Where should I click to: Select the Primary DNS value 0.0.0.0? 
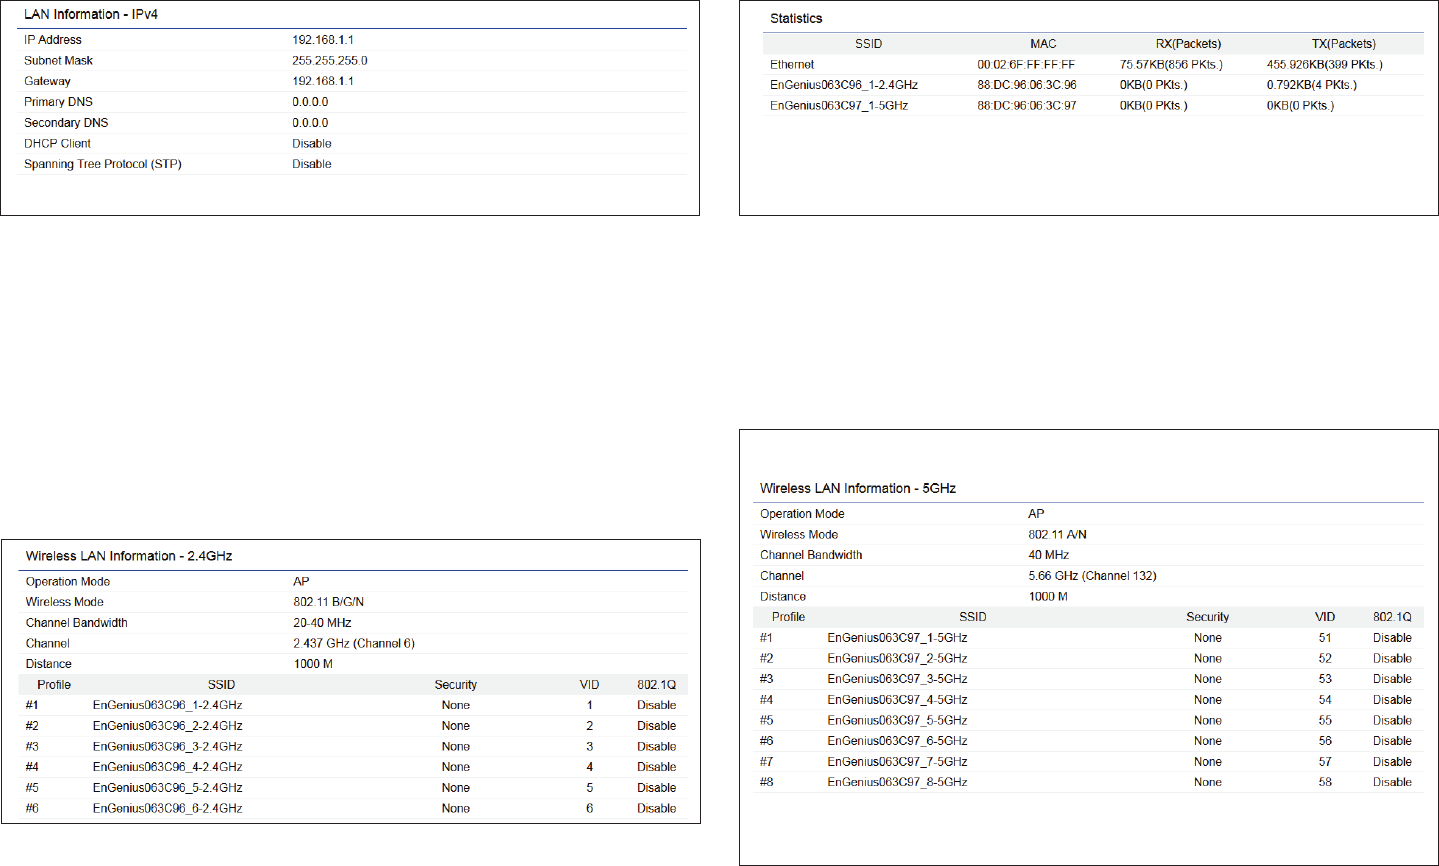pos(310,102)
